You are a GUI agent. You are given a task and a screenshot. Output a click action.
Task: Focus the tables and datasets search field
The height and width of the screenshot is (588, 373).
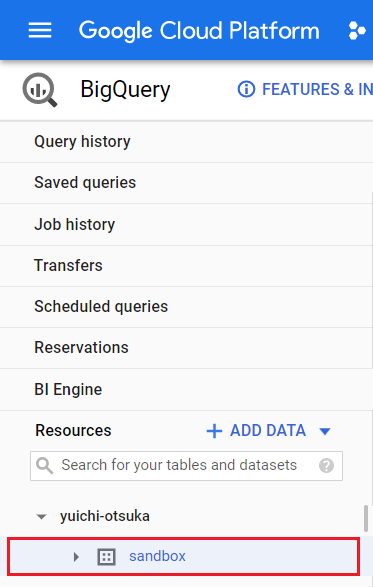click(x=186, y=466)
